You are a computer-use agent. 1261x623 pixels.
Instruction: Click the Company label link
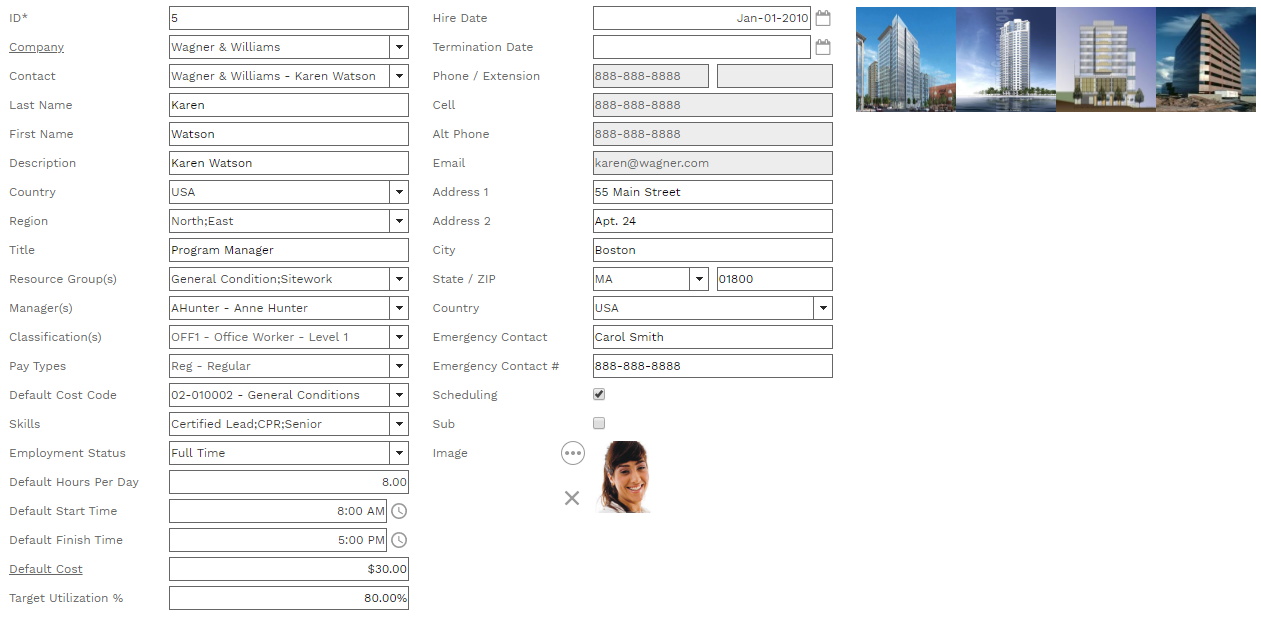click(36, 47)
